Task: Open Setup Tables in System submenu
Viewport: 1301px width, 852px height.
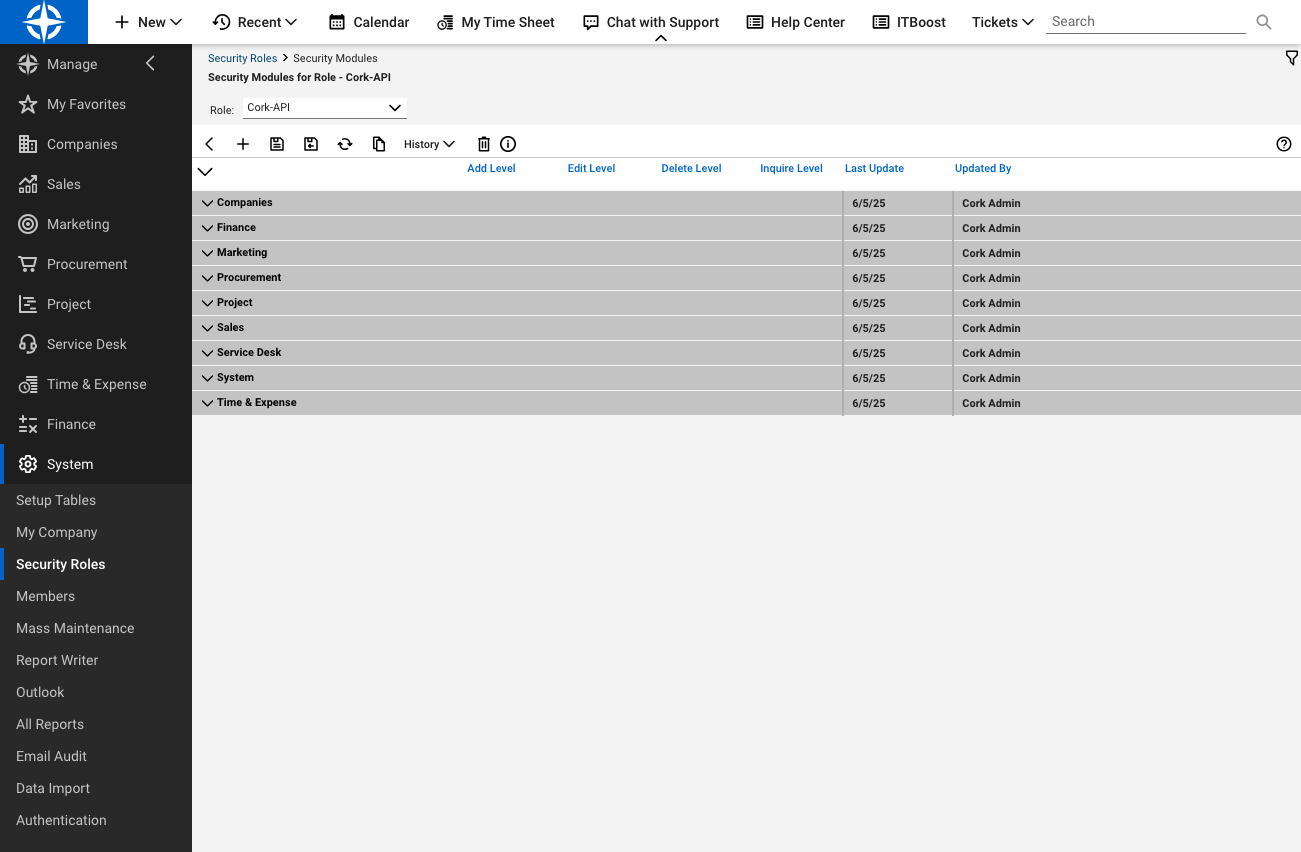Action: [x=56, y=500]
